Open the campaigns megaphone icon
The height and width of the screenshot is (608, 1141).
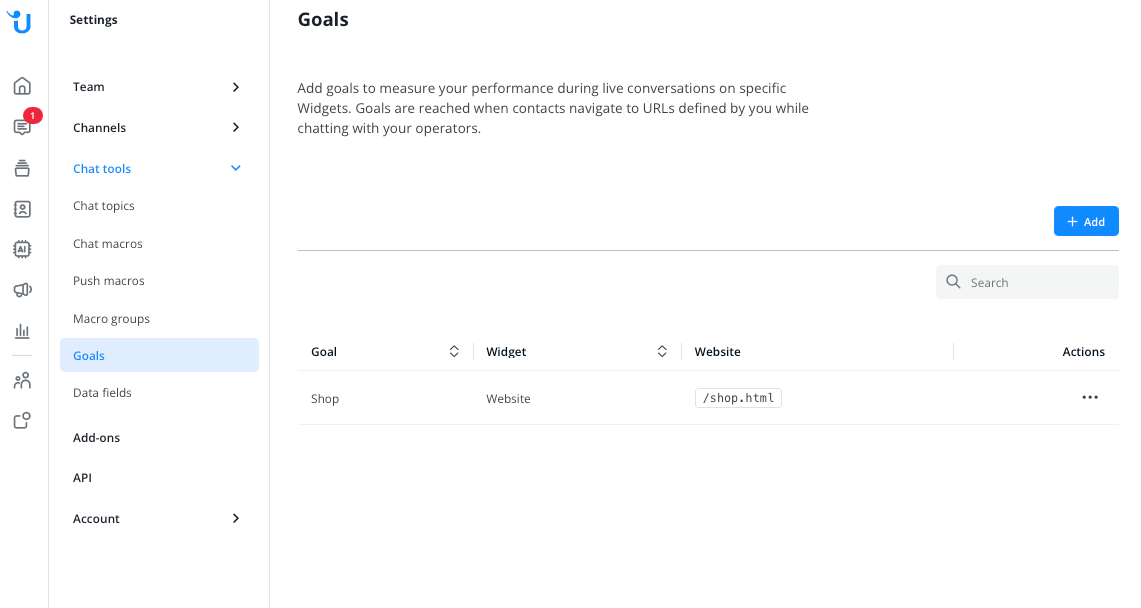coord(22,290)
